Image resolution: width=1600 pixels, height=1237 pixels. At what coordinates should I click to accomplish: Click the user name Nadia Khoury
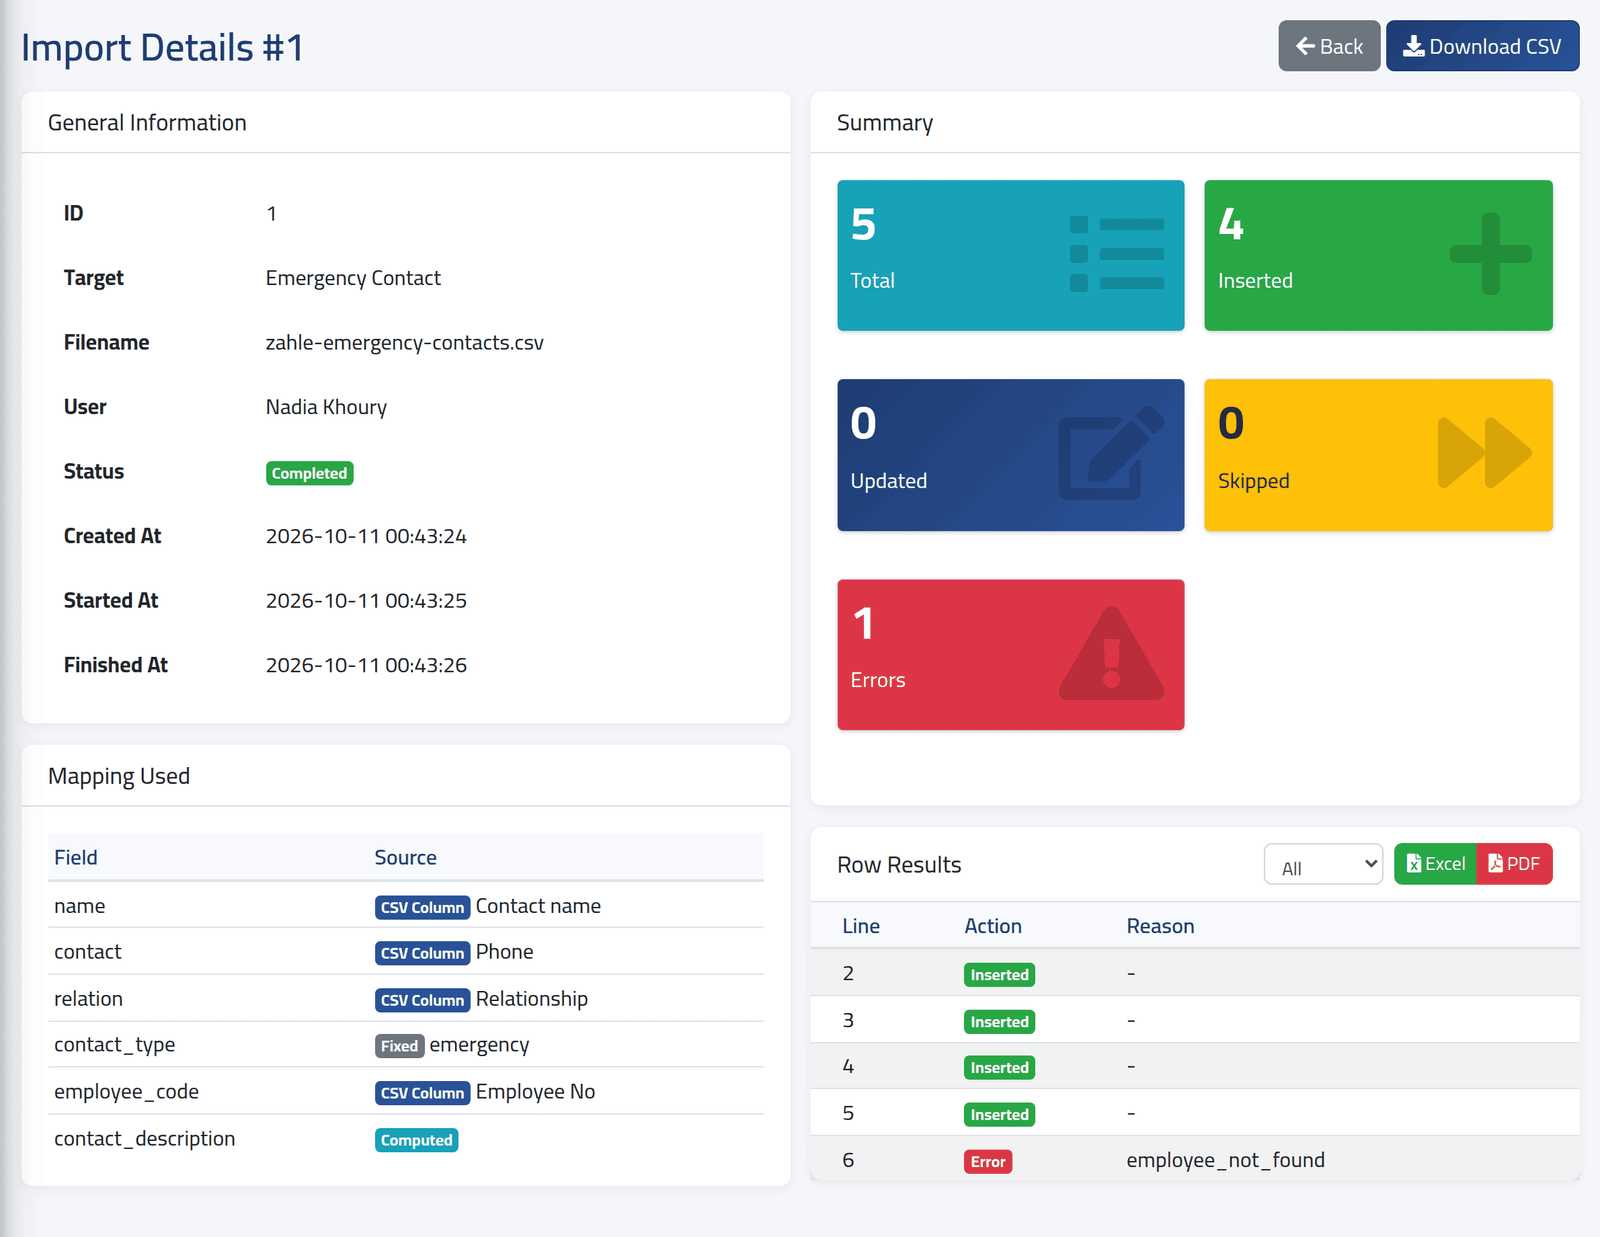[x=326, y=407]
